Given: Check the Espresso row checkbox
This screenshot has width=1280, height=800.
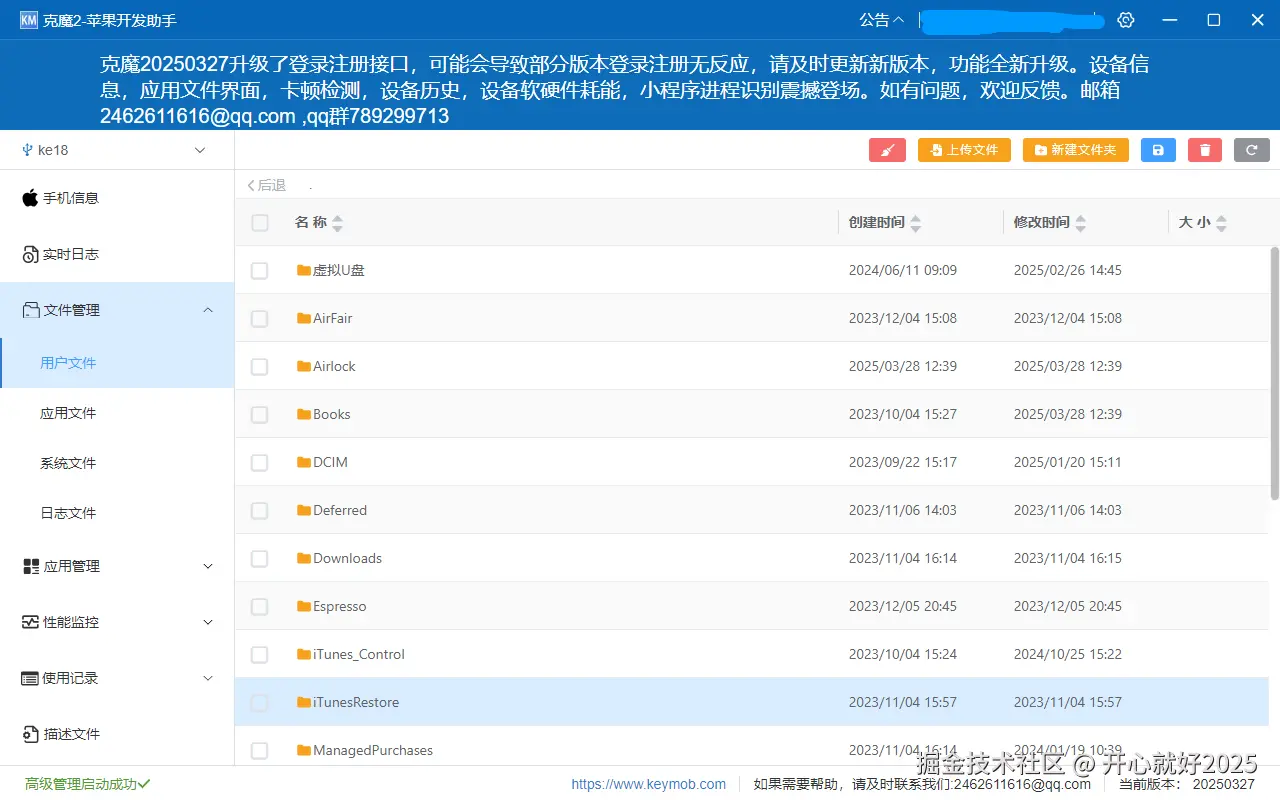Looking at the screenshot, I should (259, 607).
